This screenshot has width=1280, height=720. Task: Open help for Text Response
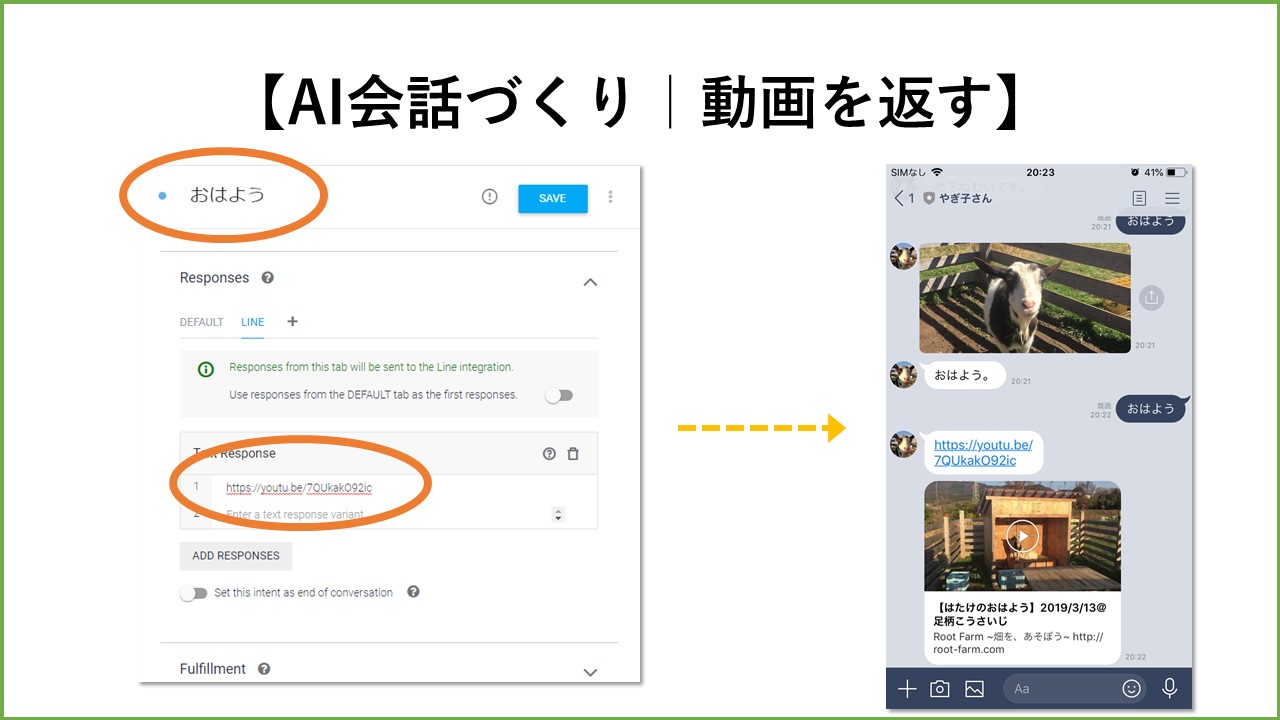(549, 453)
